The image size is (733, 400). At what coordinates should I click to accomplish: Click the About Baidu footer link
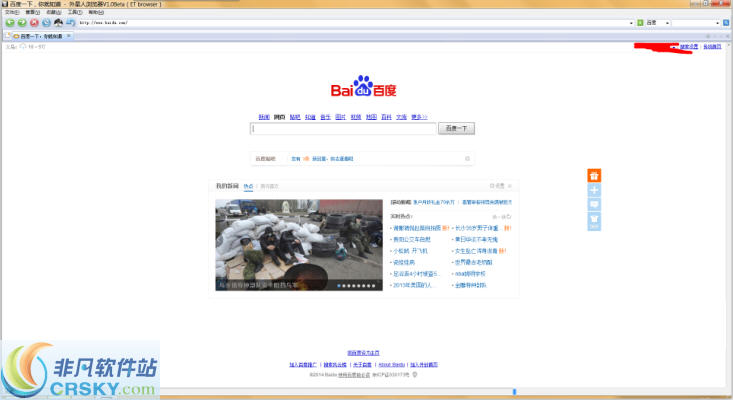(x=391, y=364)
